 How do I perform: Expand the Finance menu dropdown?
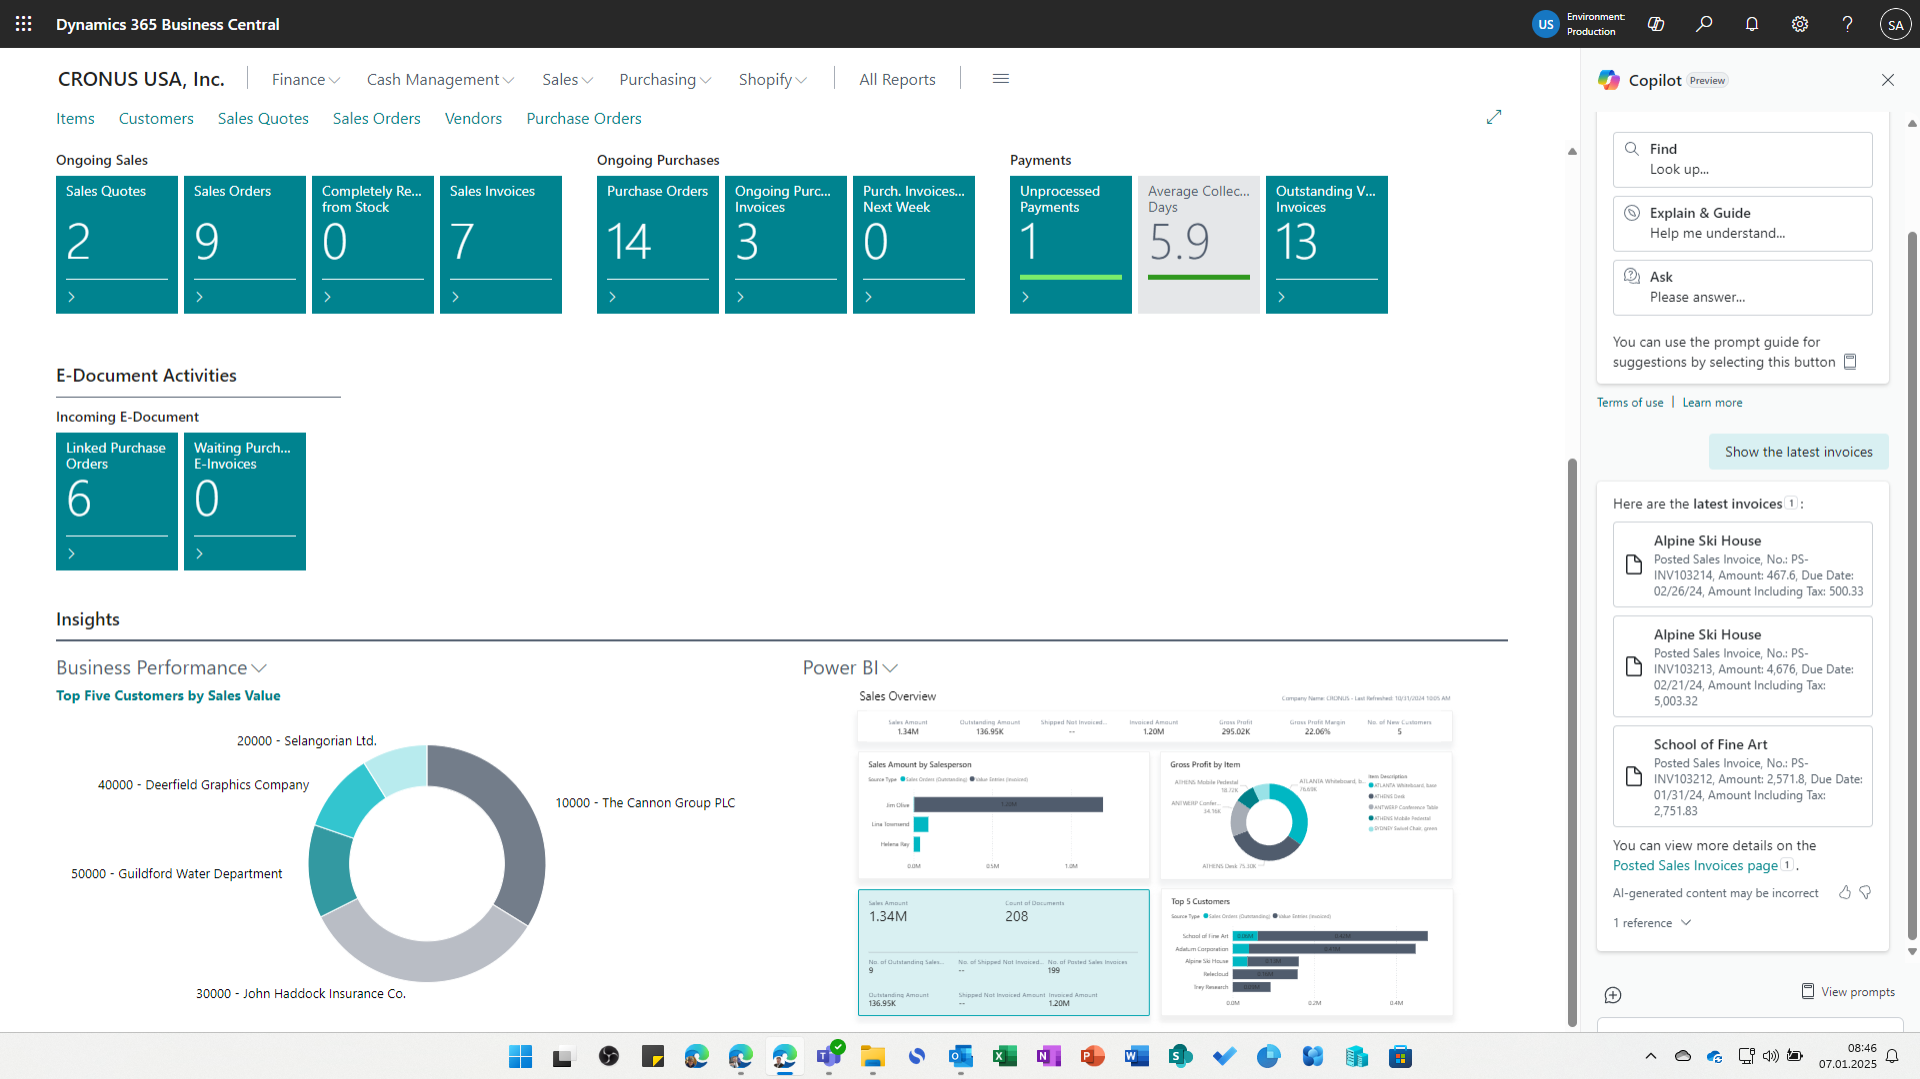tap(306, 79)
